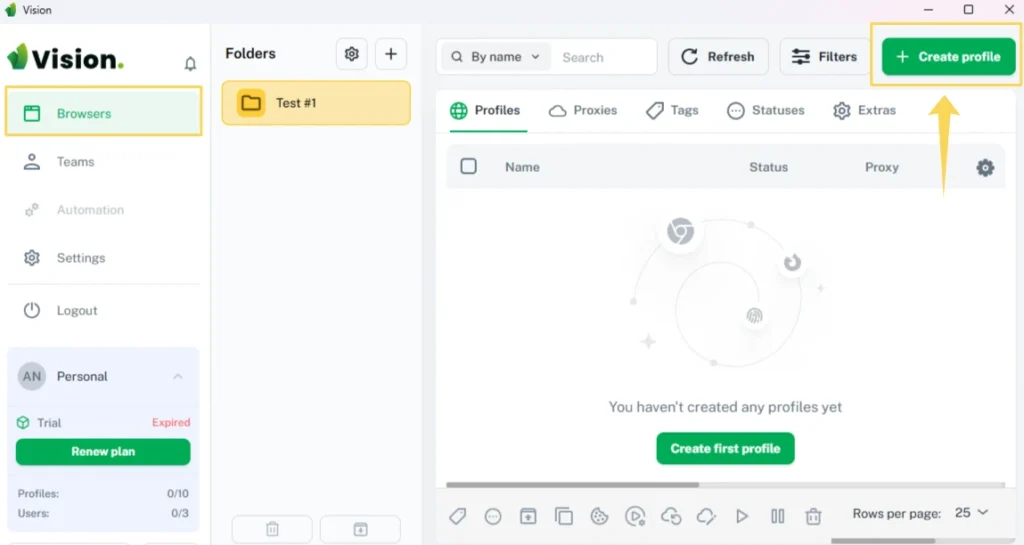Click the Name column header

[x=522, y=167]
